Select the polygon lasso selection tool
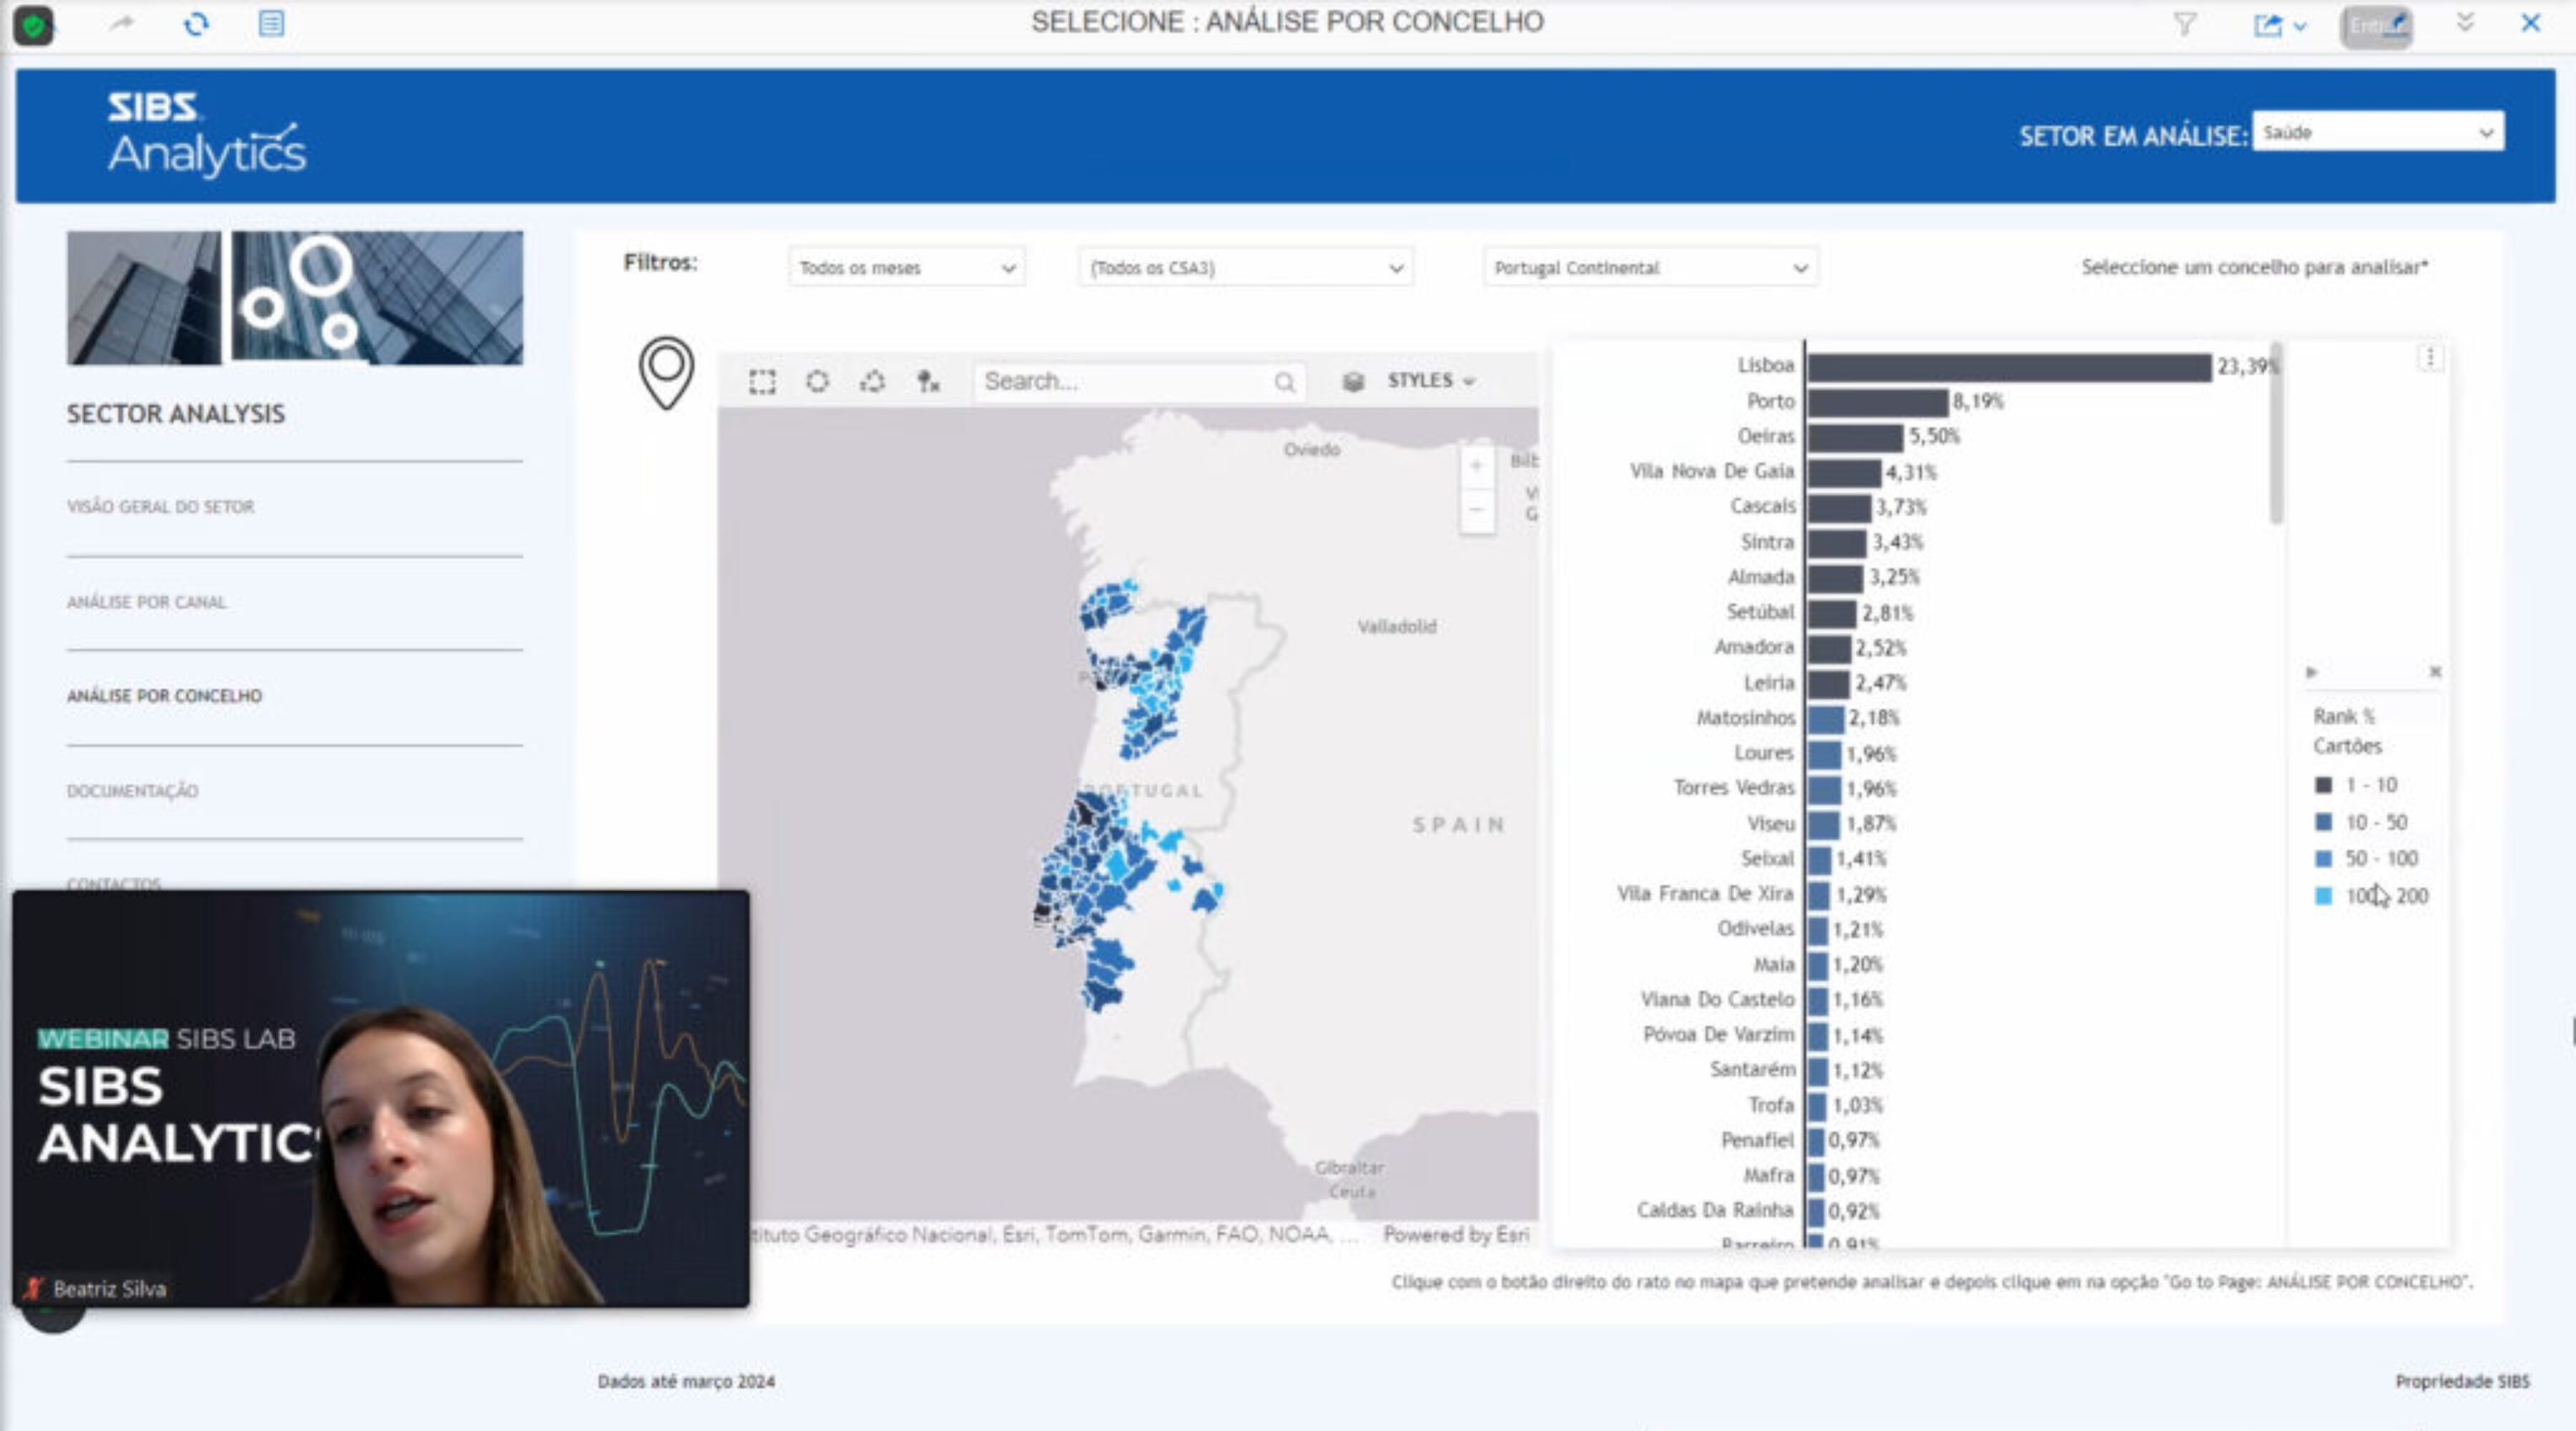The image size is (2576, 1431). pos(873,381)
